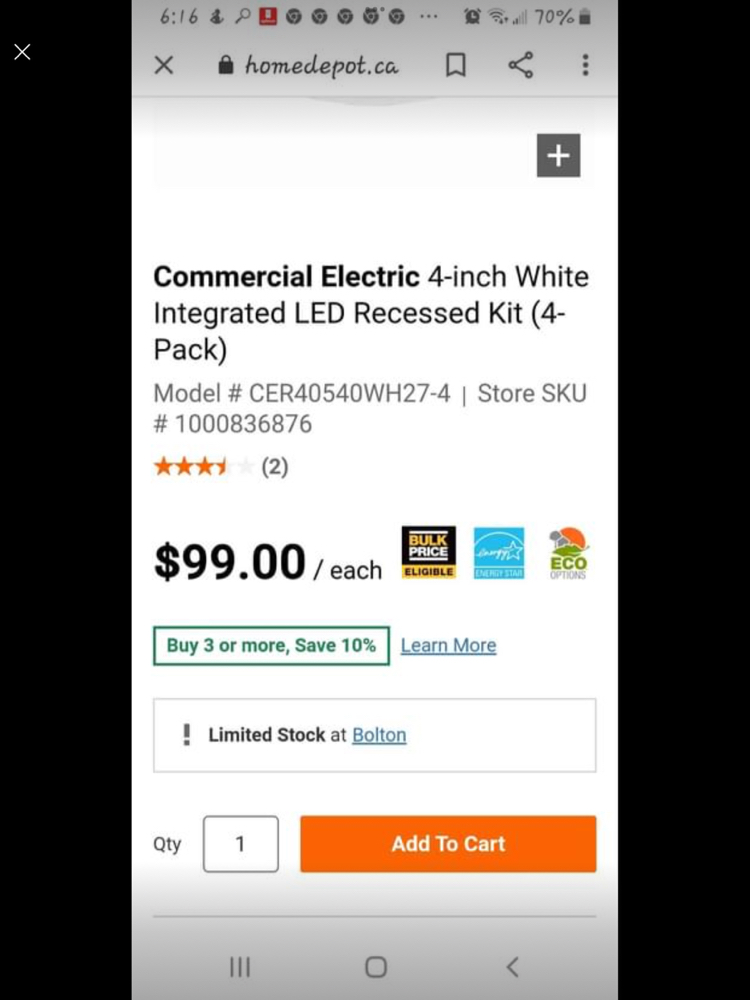Viewport: 750px width, 1000px height.
Task: Add the LED kit to cart
Action: pos(448,844)
